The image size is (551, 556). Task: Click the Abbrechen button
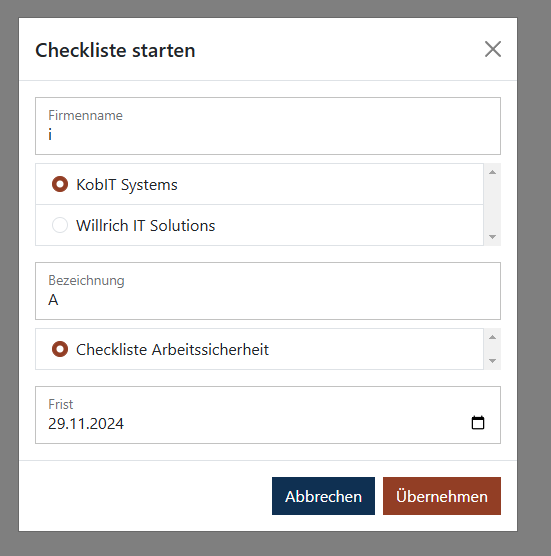tap(323, 496)
